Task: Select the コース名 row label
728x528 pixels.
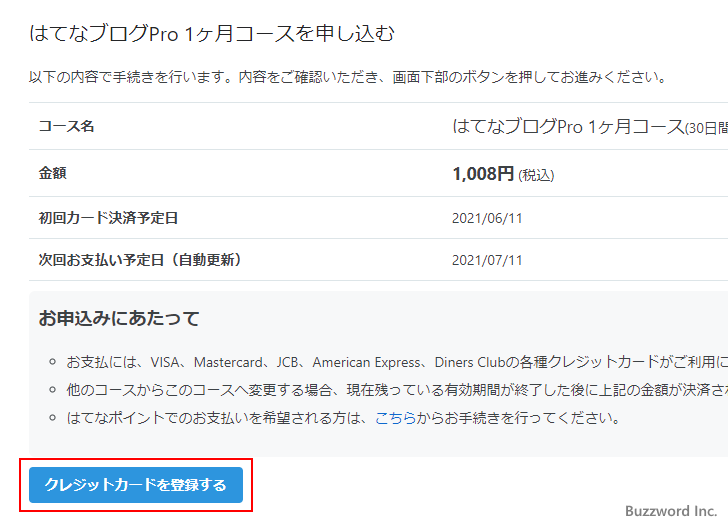Action: 66,126
